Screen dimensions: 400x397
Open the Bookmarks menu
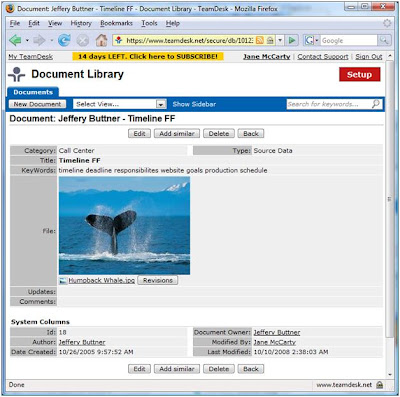(x=116, y=23)
